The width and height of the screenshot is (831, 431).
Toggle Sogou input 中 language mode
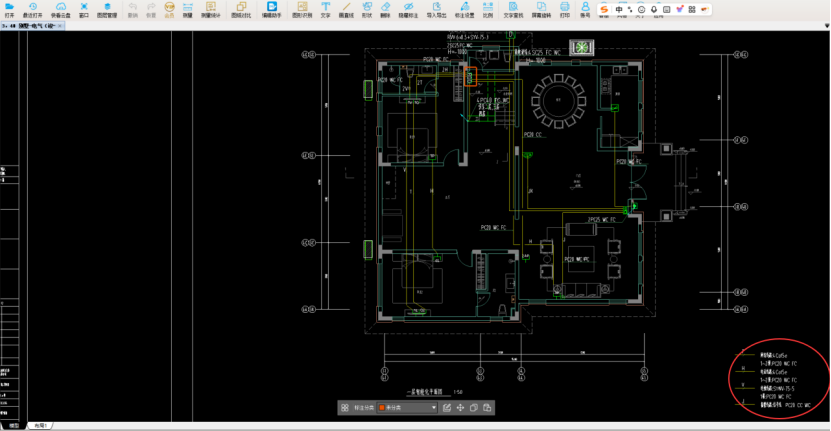[x=620, y=9]
